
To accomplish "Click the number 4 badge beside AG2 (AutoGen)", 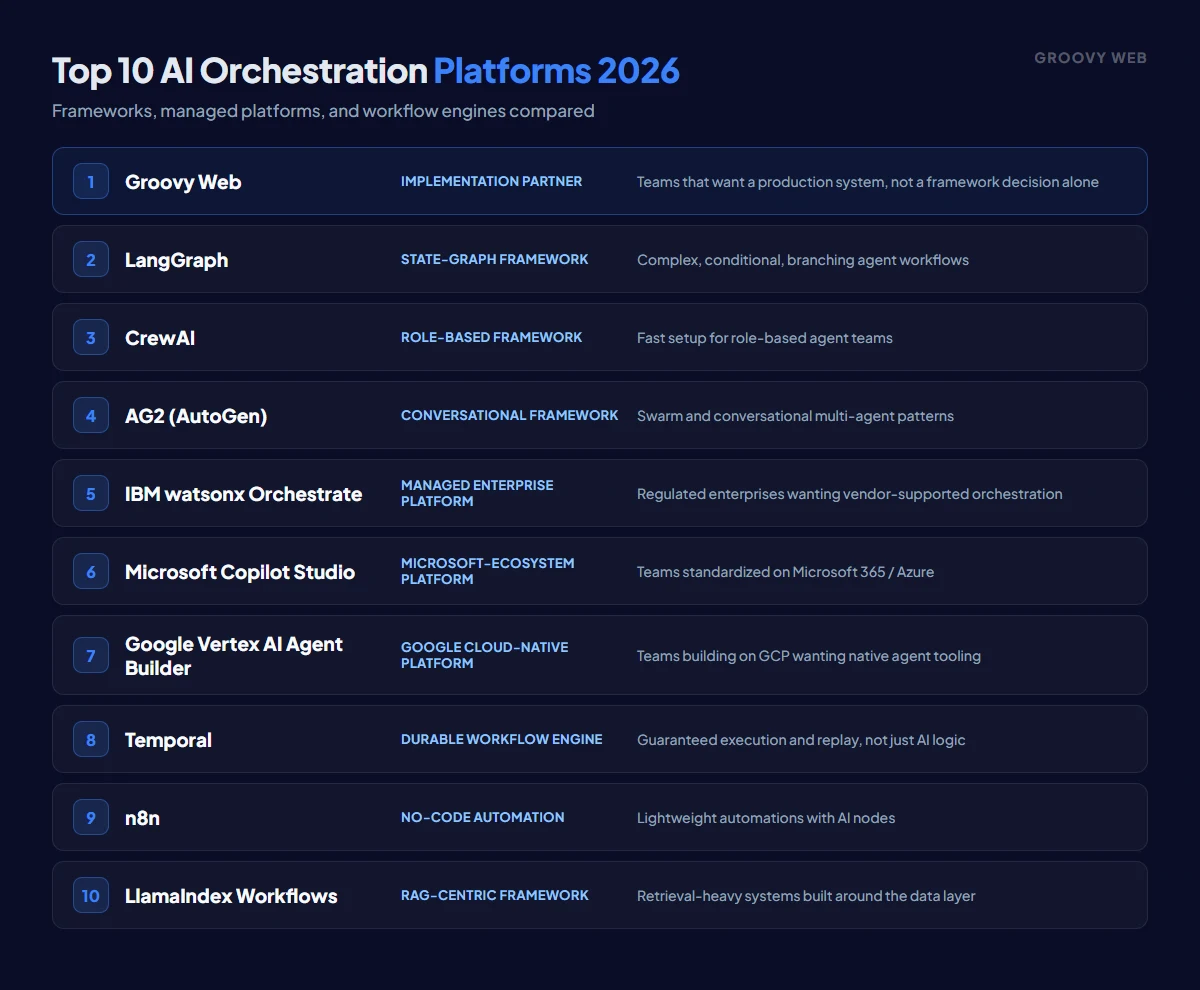I will pos(91,415).
